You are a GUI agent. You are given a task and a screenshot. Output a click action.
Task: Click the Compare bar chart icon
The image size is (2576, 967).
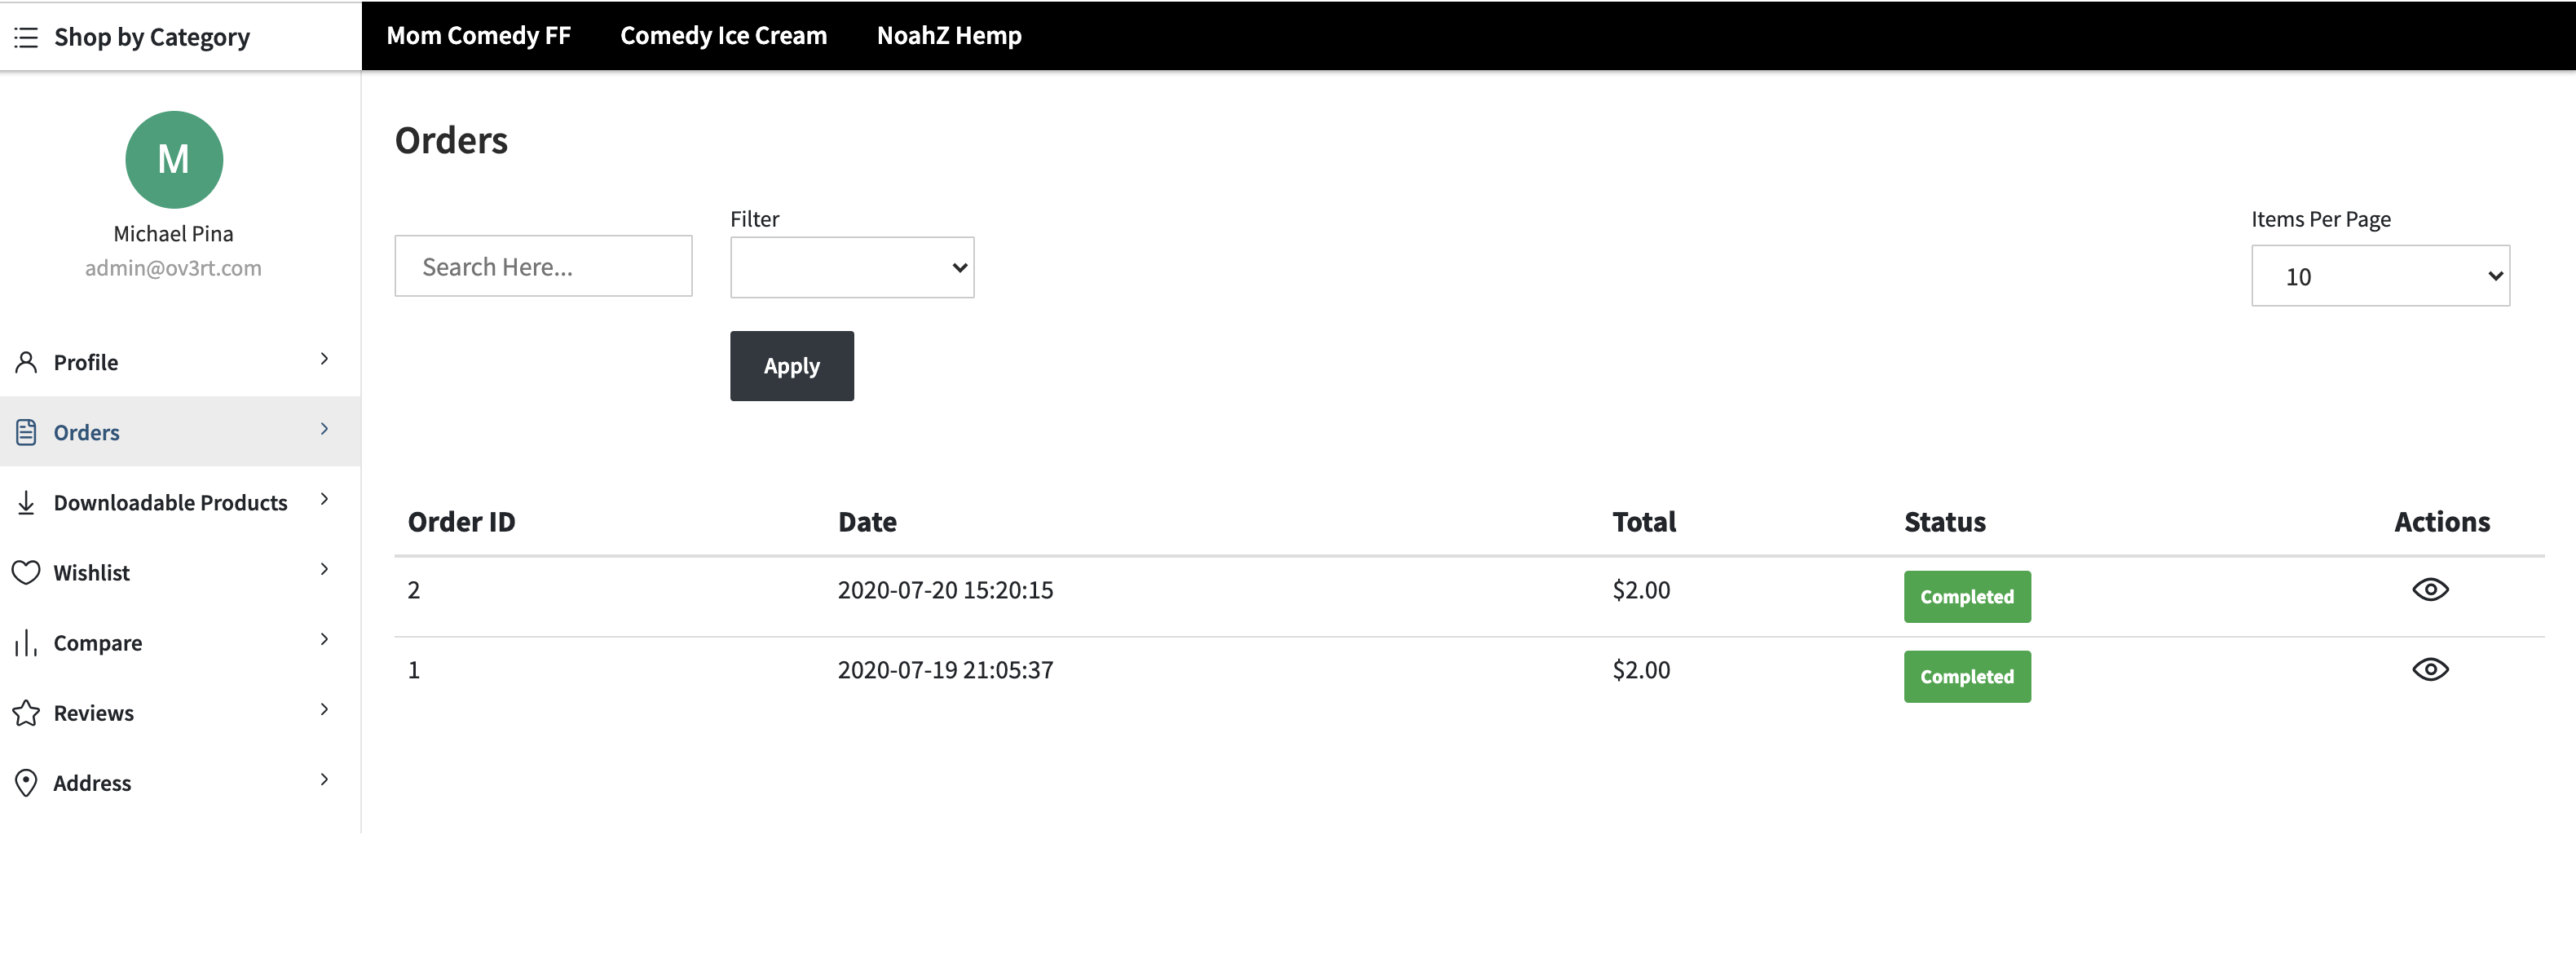tap(26, 642)
